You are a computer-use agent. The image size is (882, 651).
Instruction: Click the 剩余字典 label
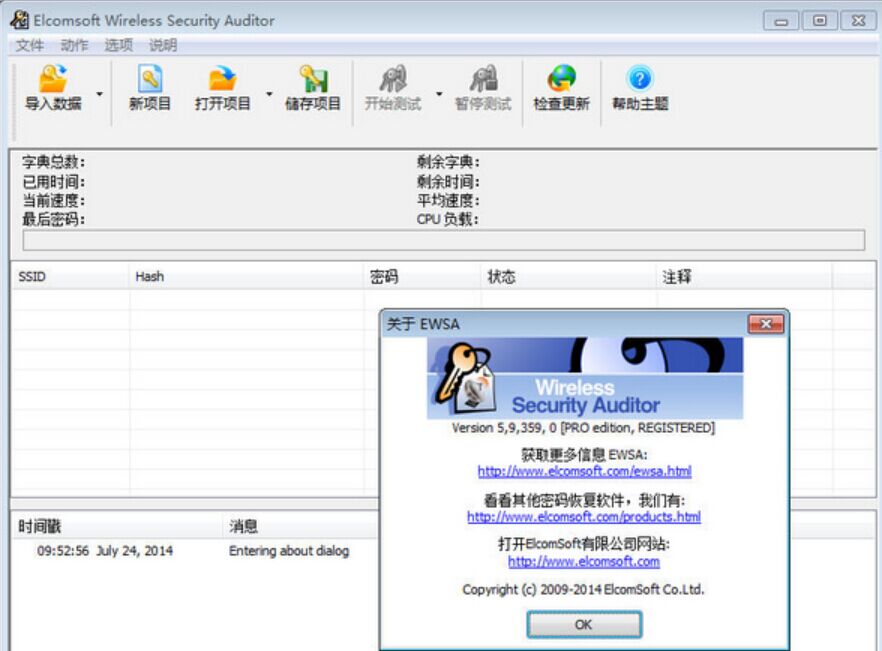coord(448,162)
